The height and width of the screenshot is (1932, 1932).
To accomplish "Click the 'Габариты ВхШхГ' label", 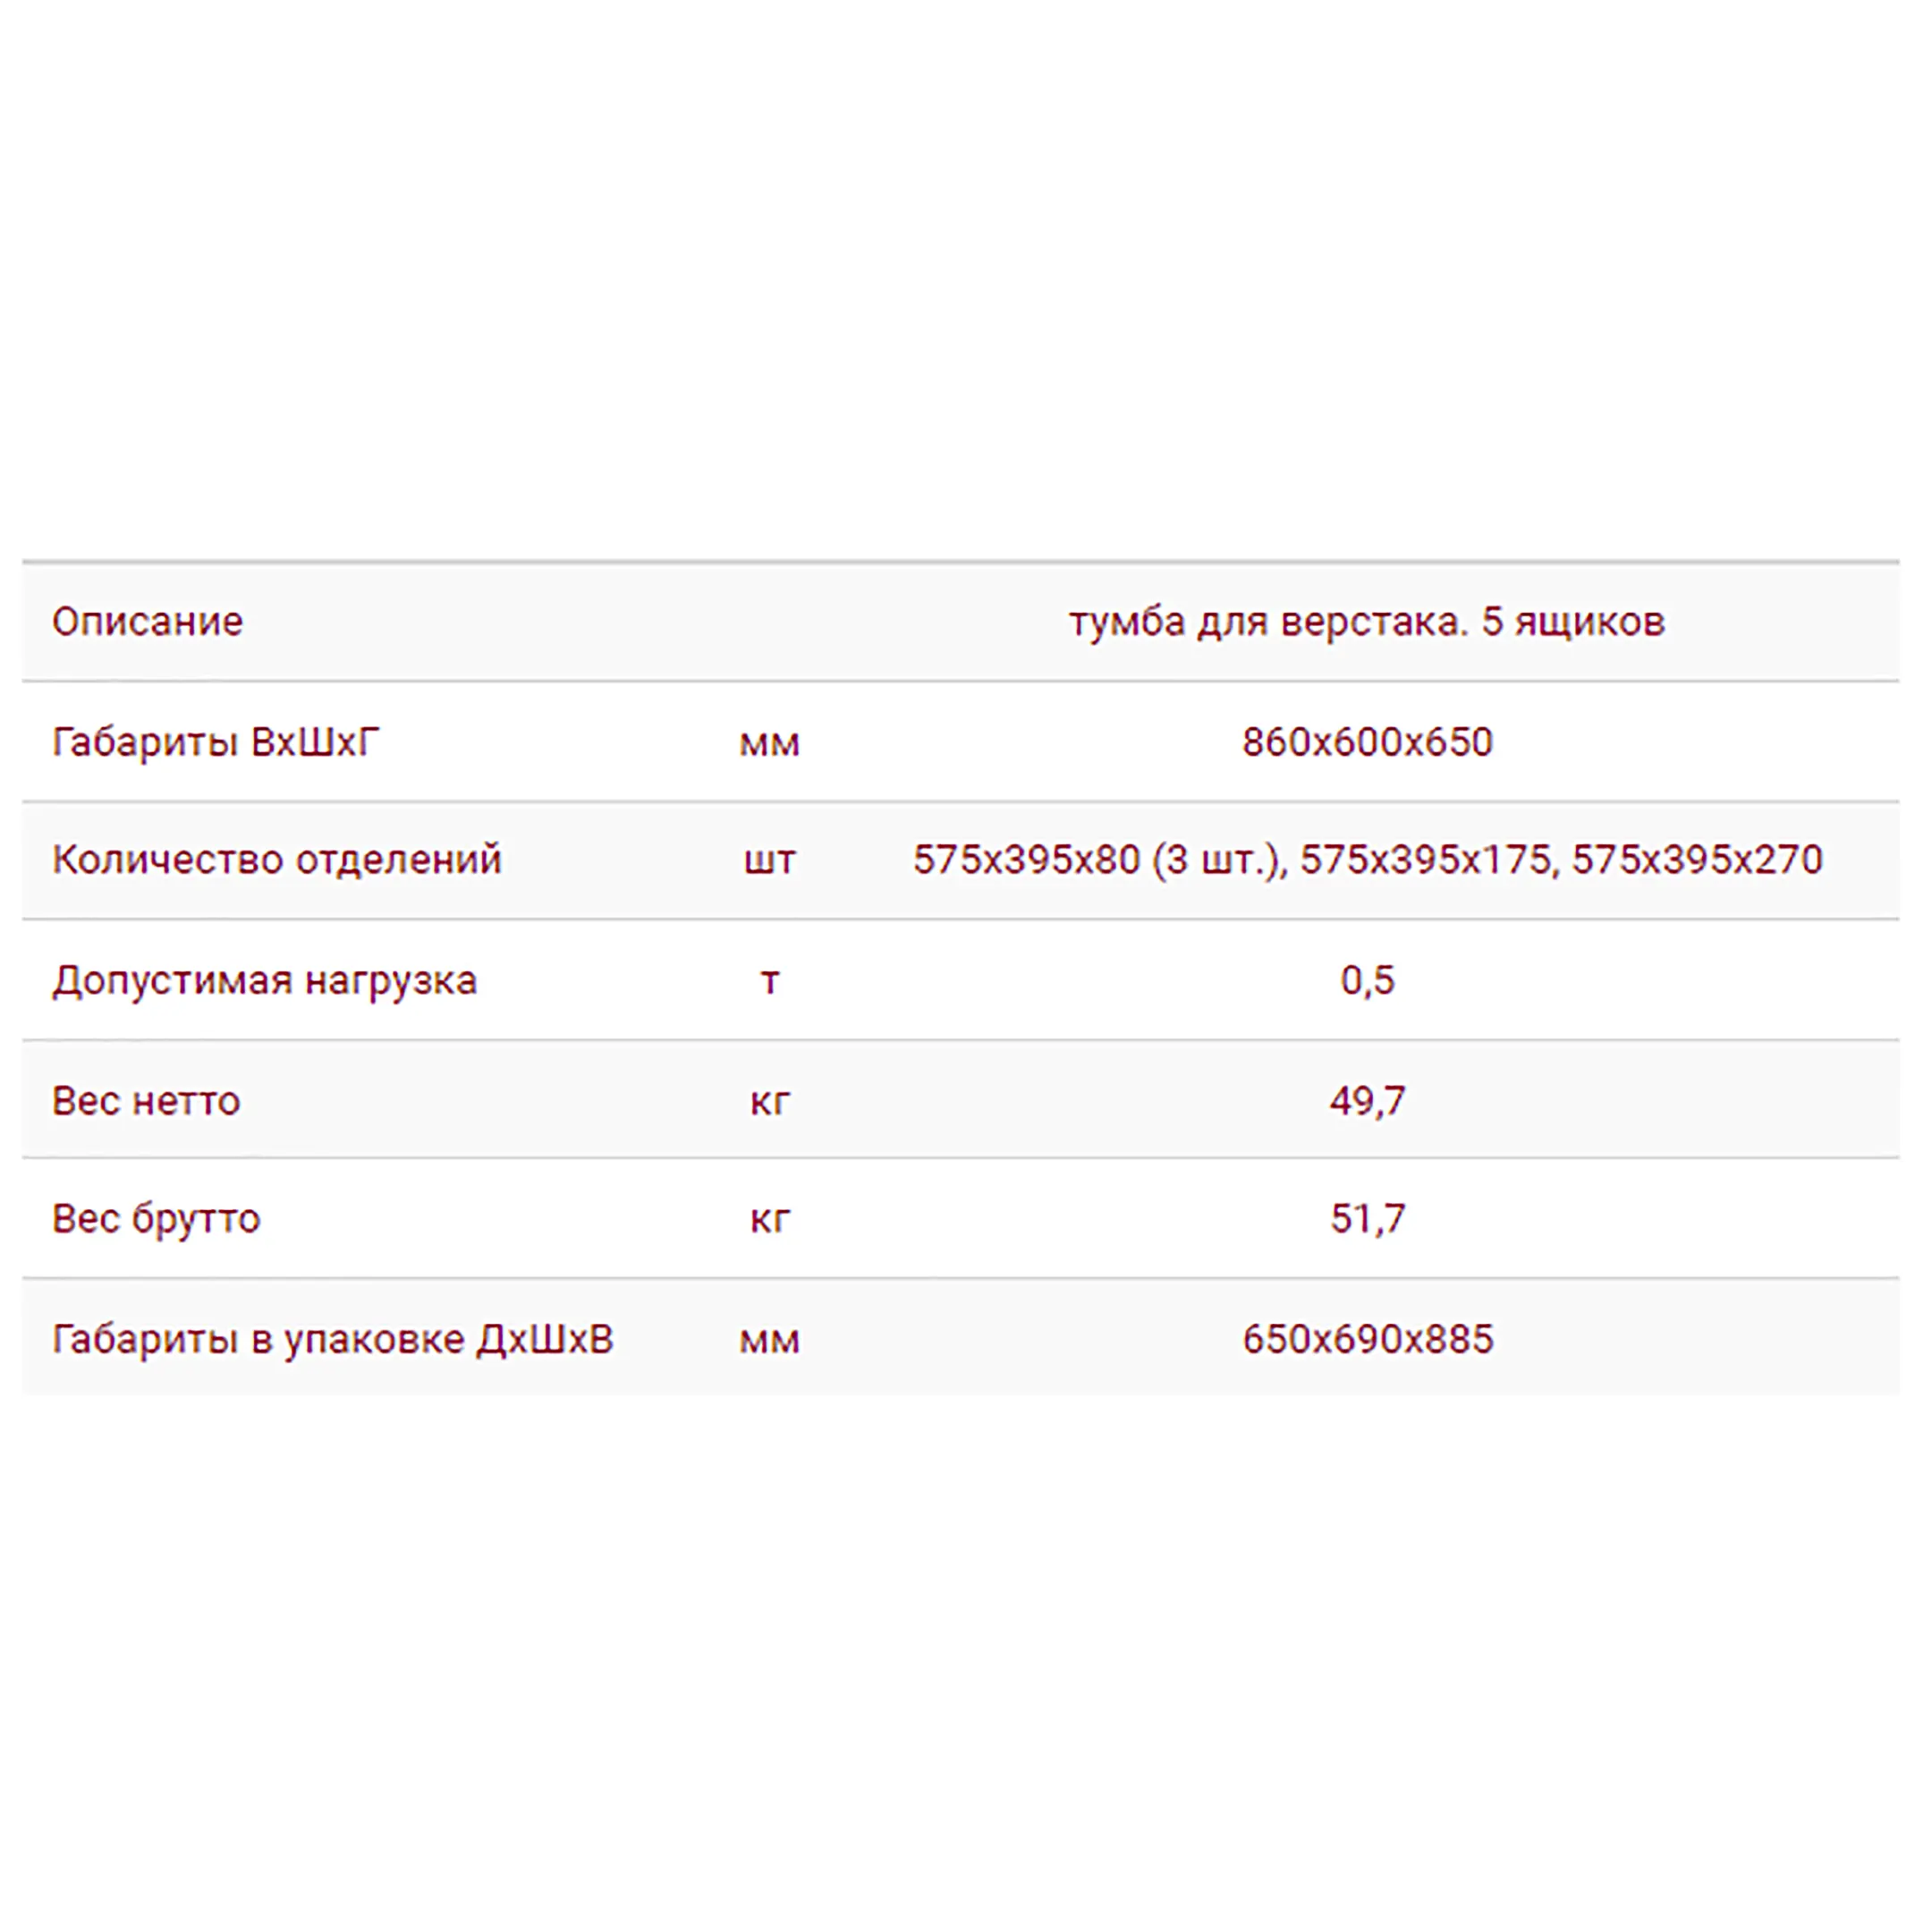I will tap(216, 742).
